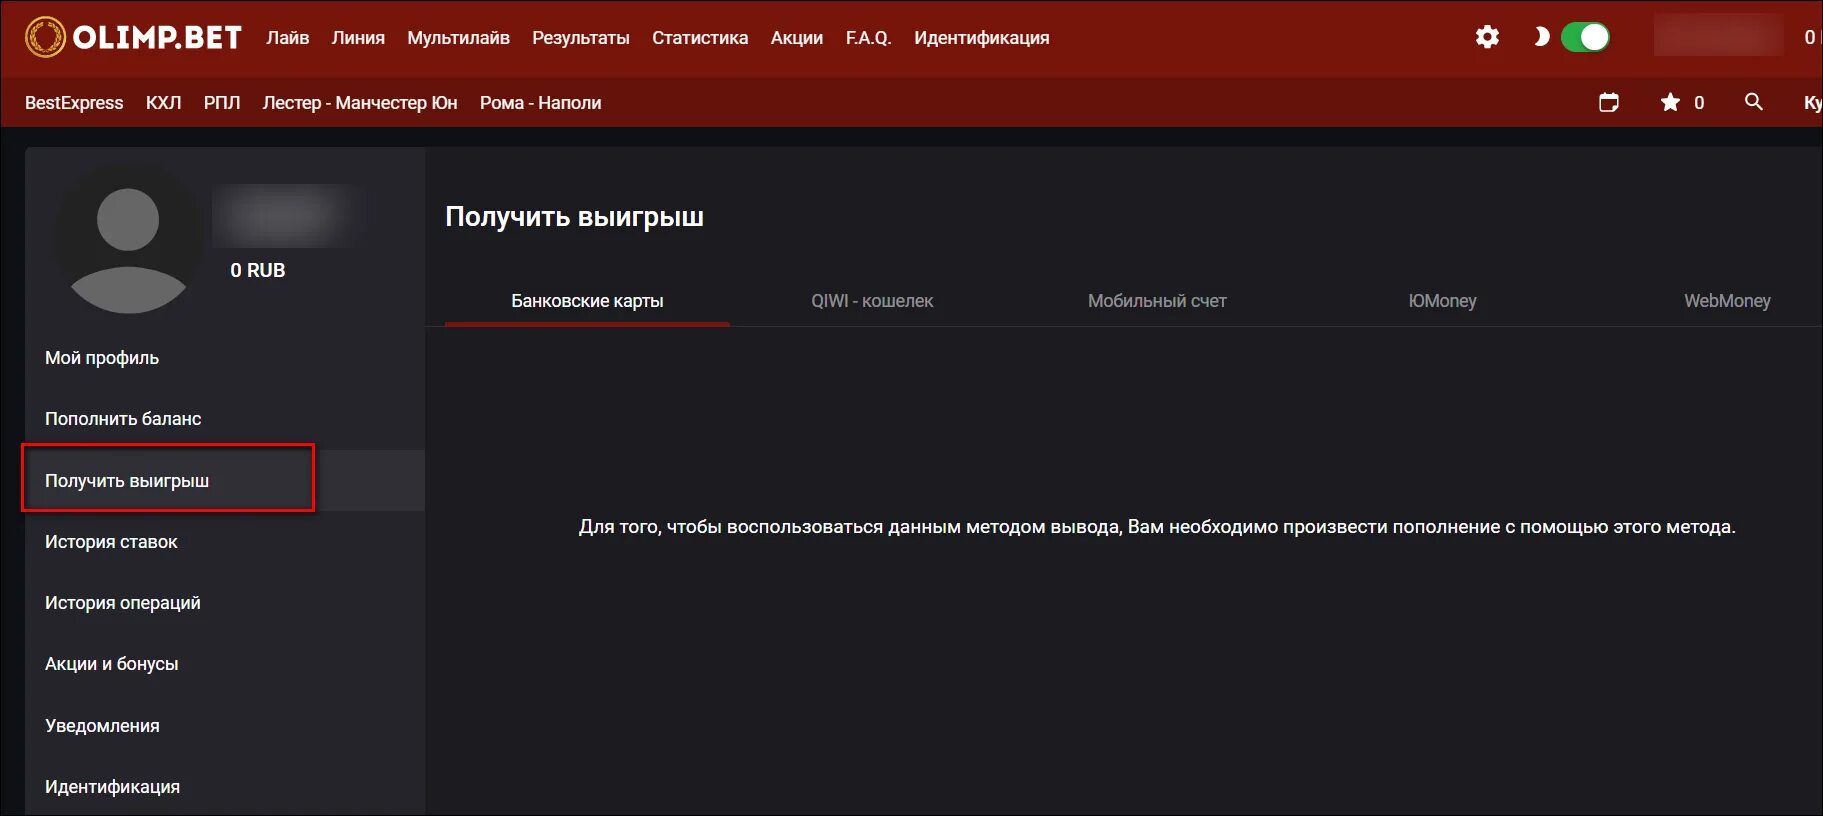Go to Мультилайв section
Viewport: 1823px width, 816px height.
458,38
